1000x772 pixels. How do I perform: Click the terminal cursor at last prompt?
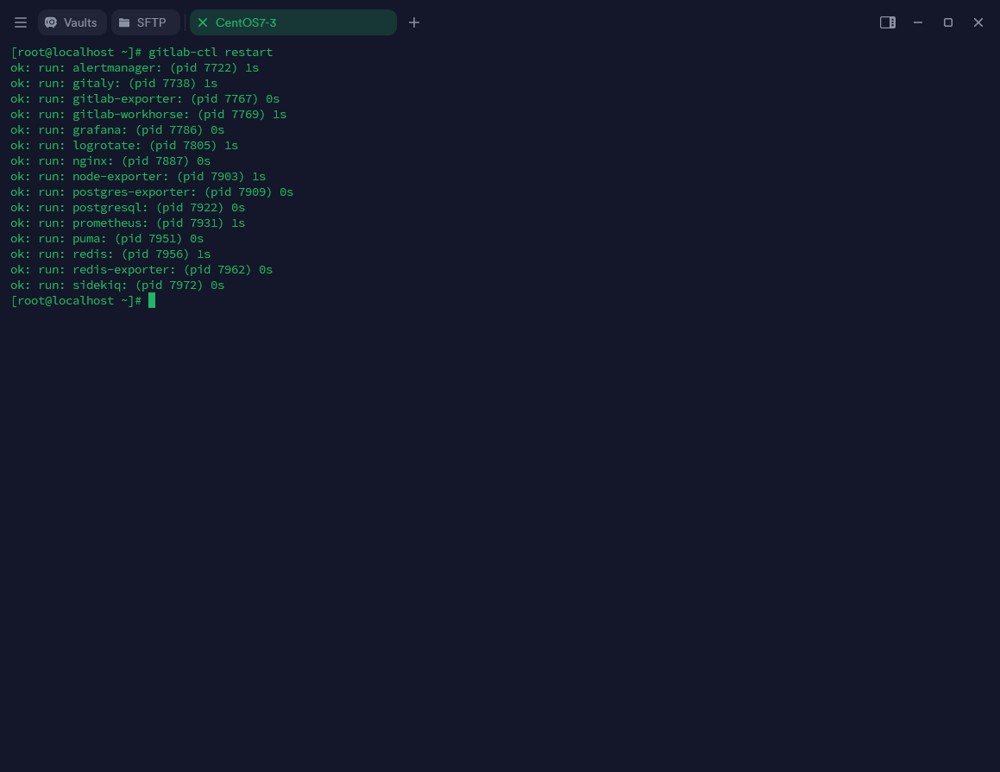[x=152, y=301]
